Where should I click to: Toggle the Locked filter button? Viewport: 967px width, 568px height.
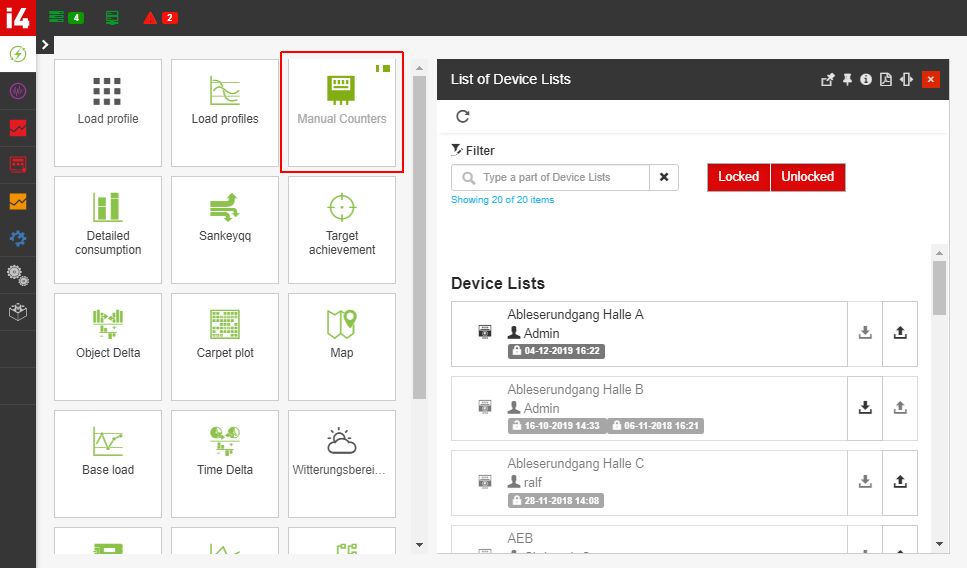(x=738, y=177)
